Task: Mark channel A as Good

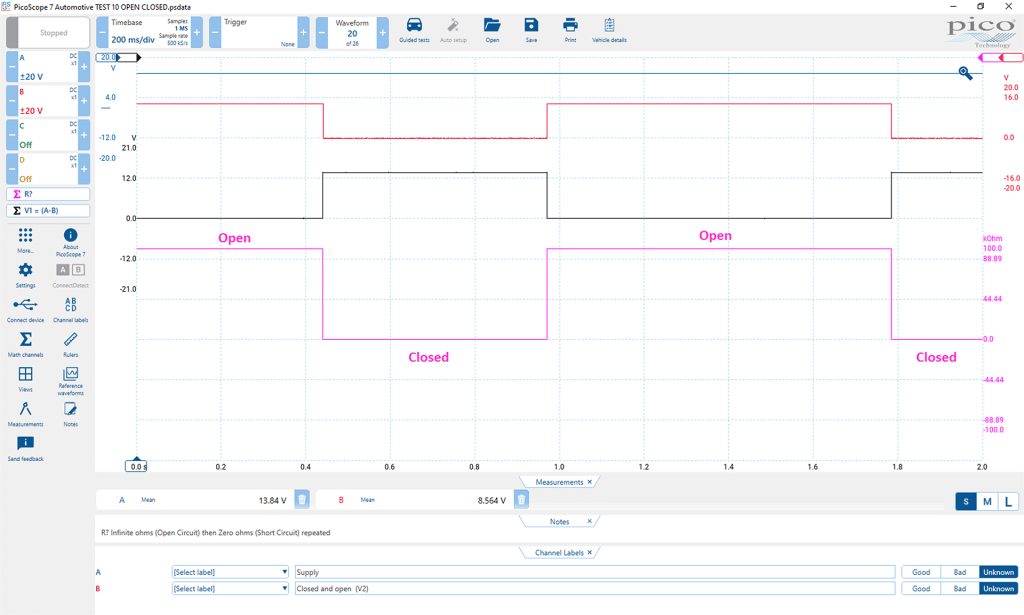Action: click(x=921, y=572)
